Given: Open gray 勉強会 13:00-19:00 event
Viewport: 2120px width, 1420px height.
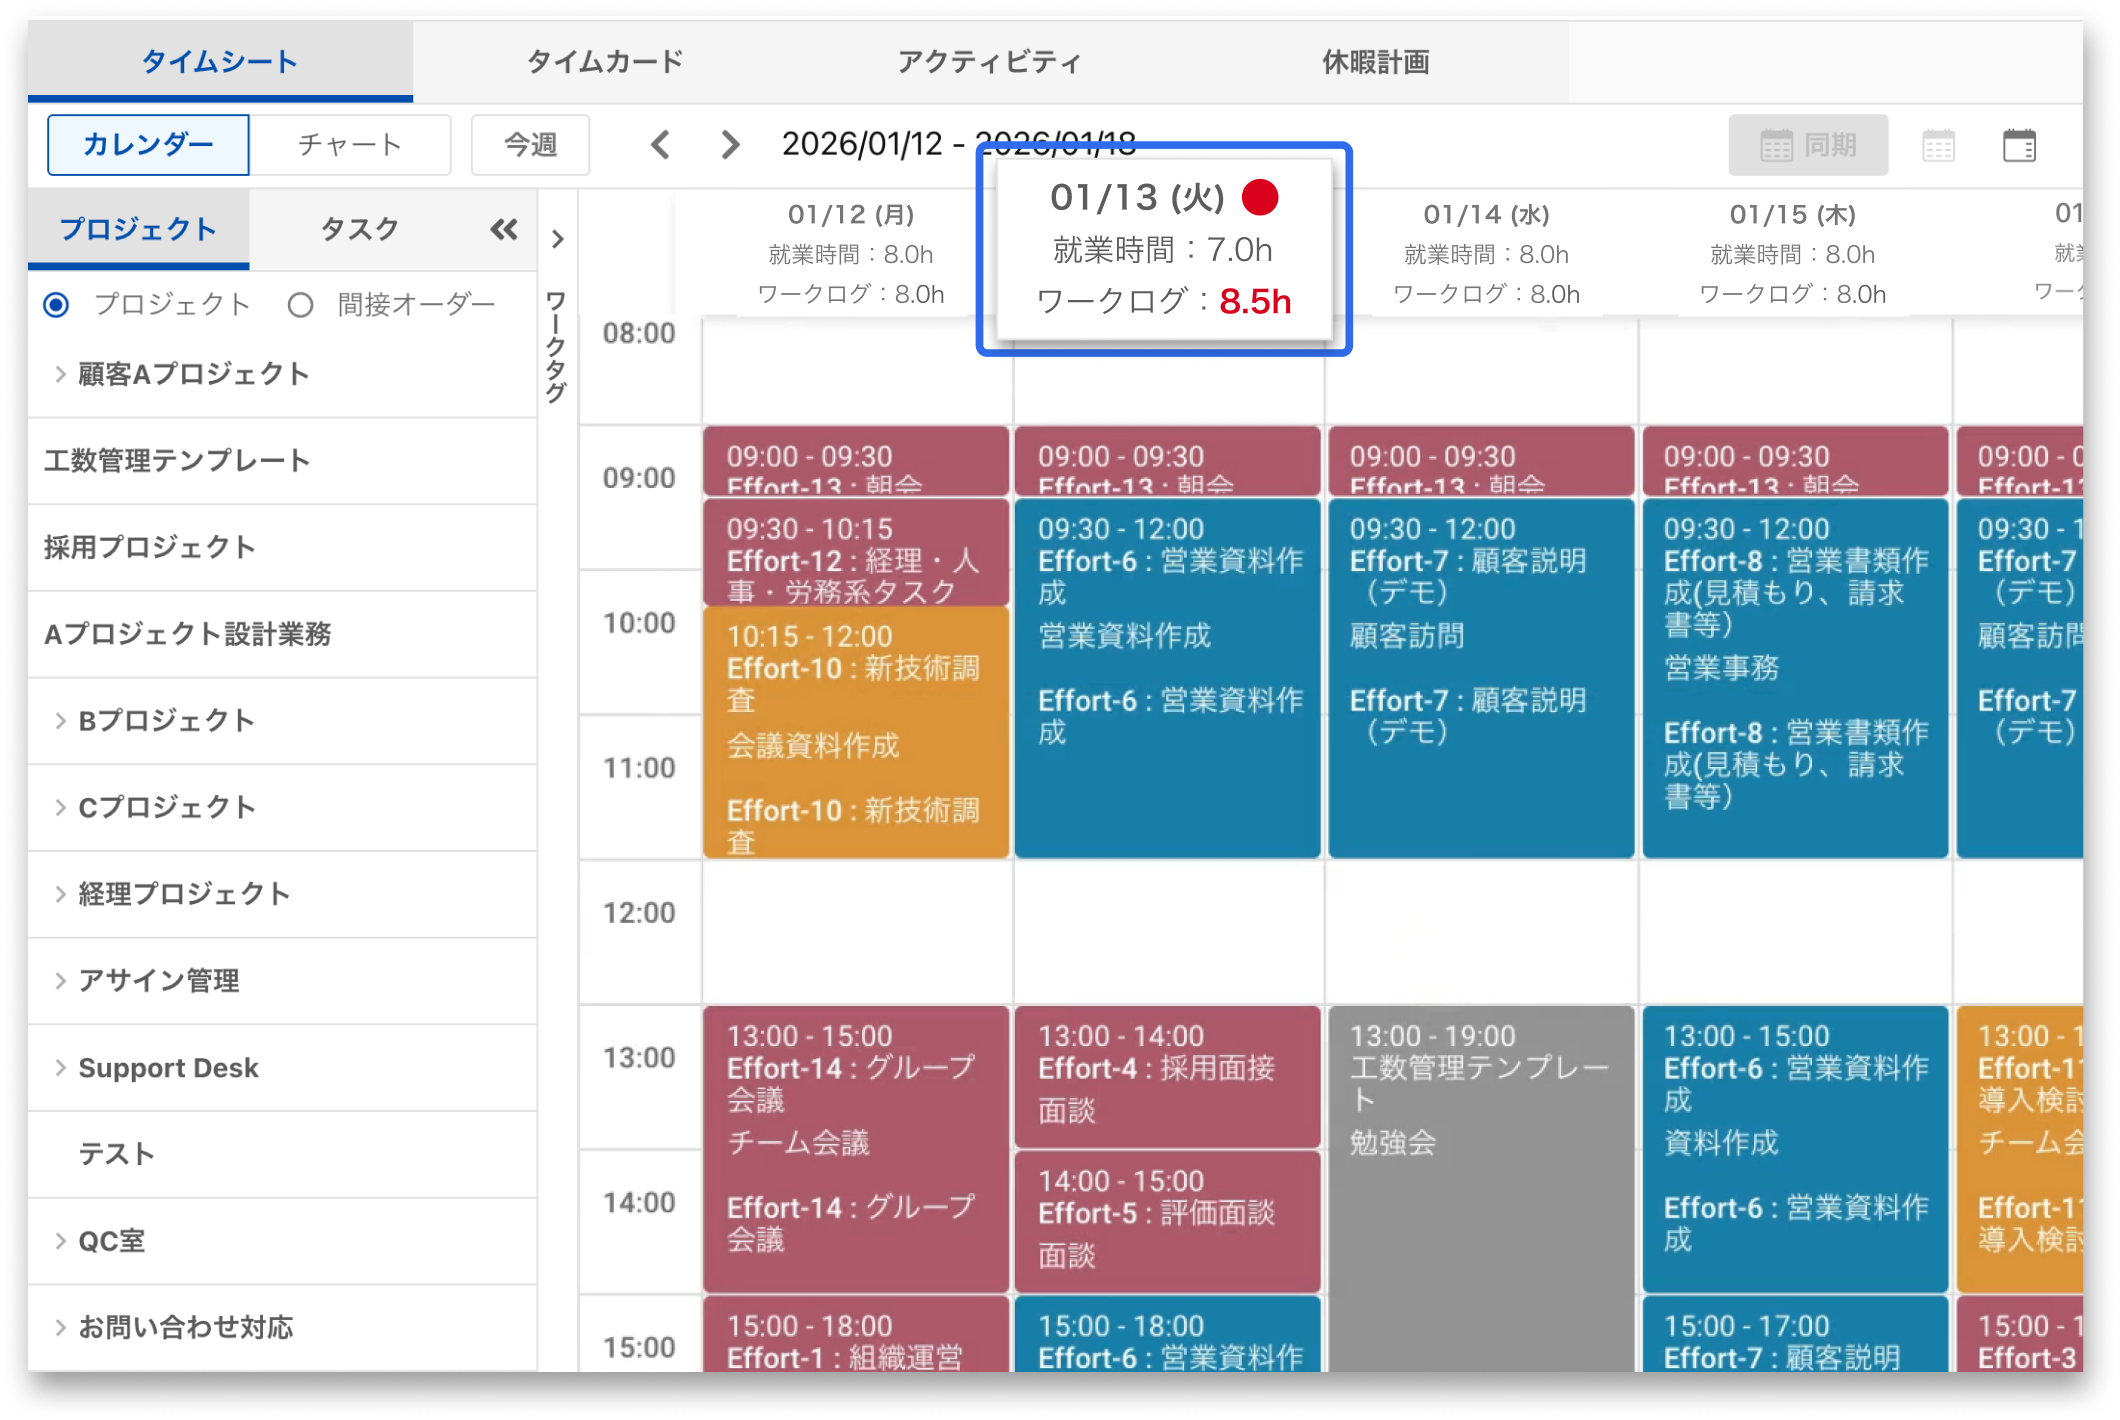Looking at the screenshot, I should coord(1480,1180).
